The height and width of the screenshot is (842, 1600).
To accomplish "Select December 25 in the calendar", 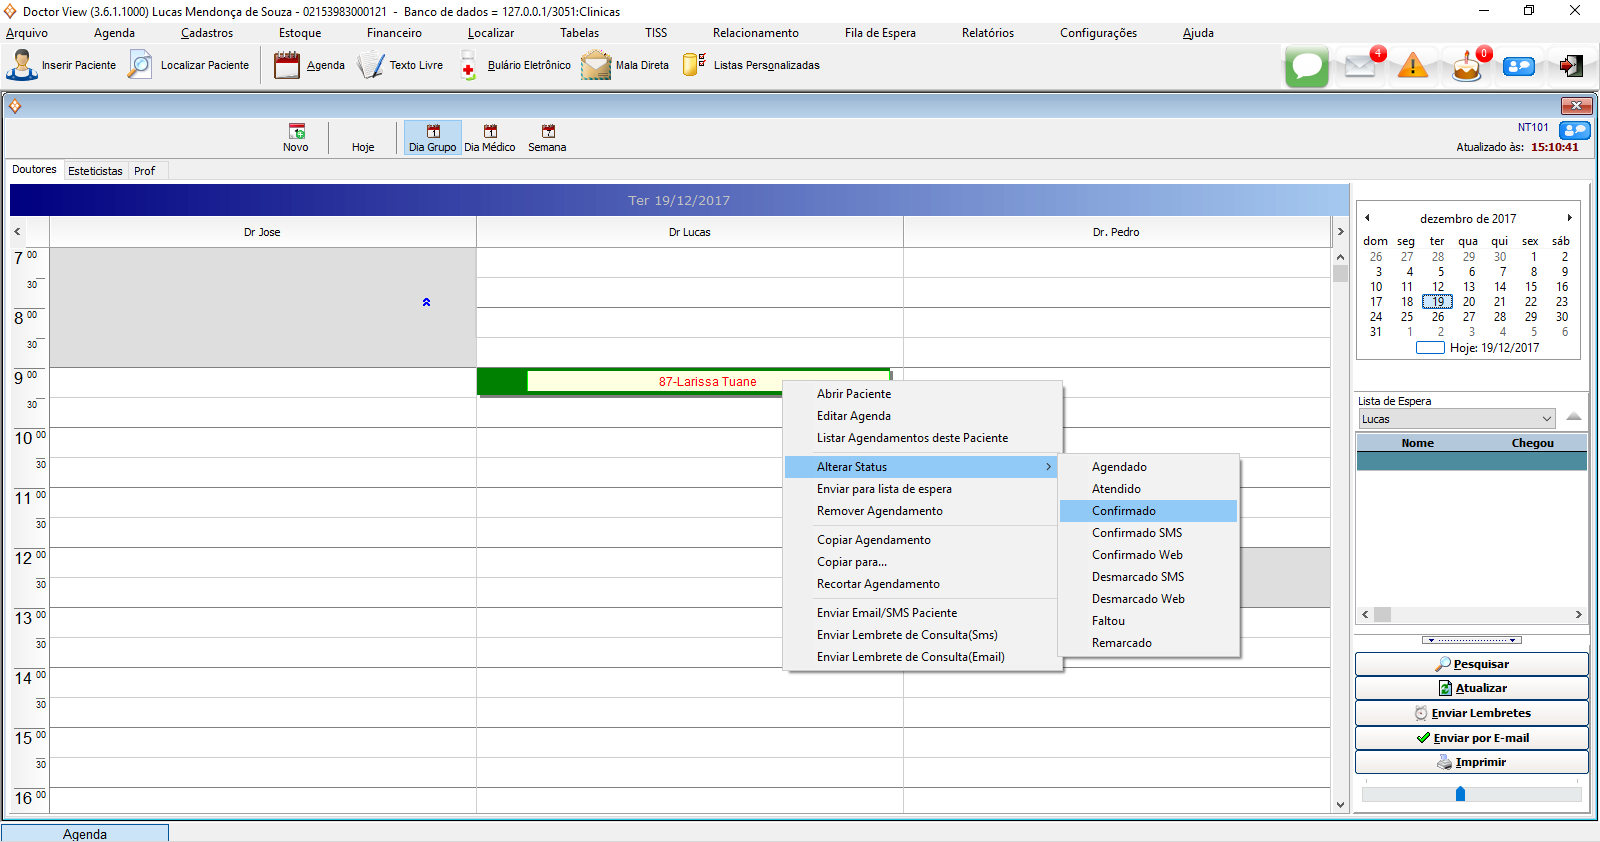I will [x=1407, y=317].
